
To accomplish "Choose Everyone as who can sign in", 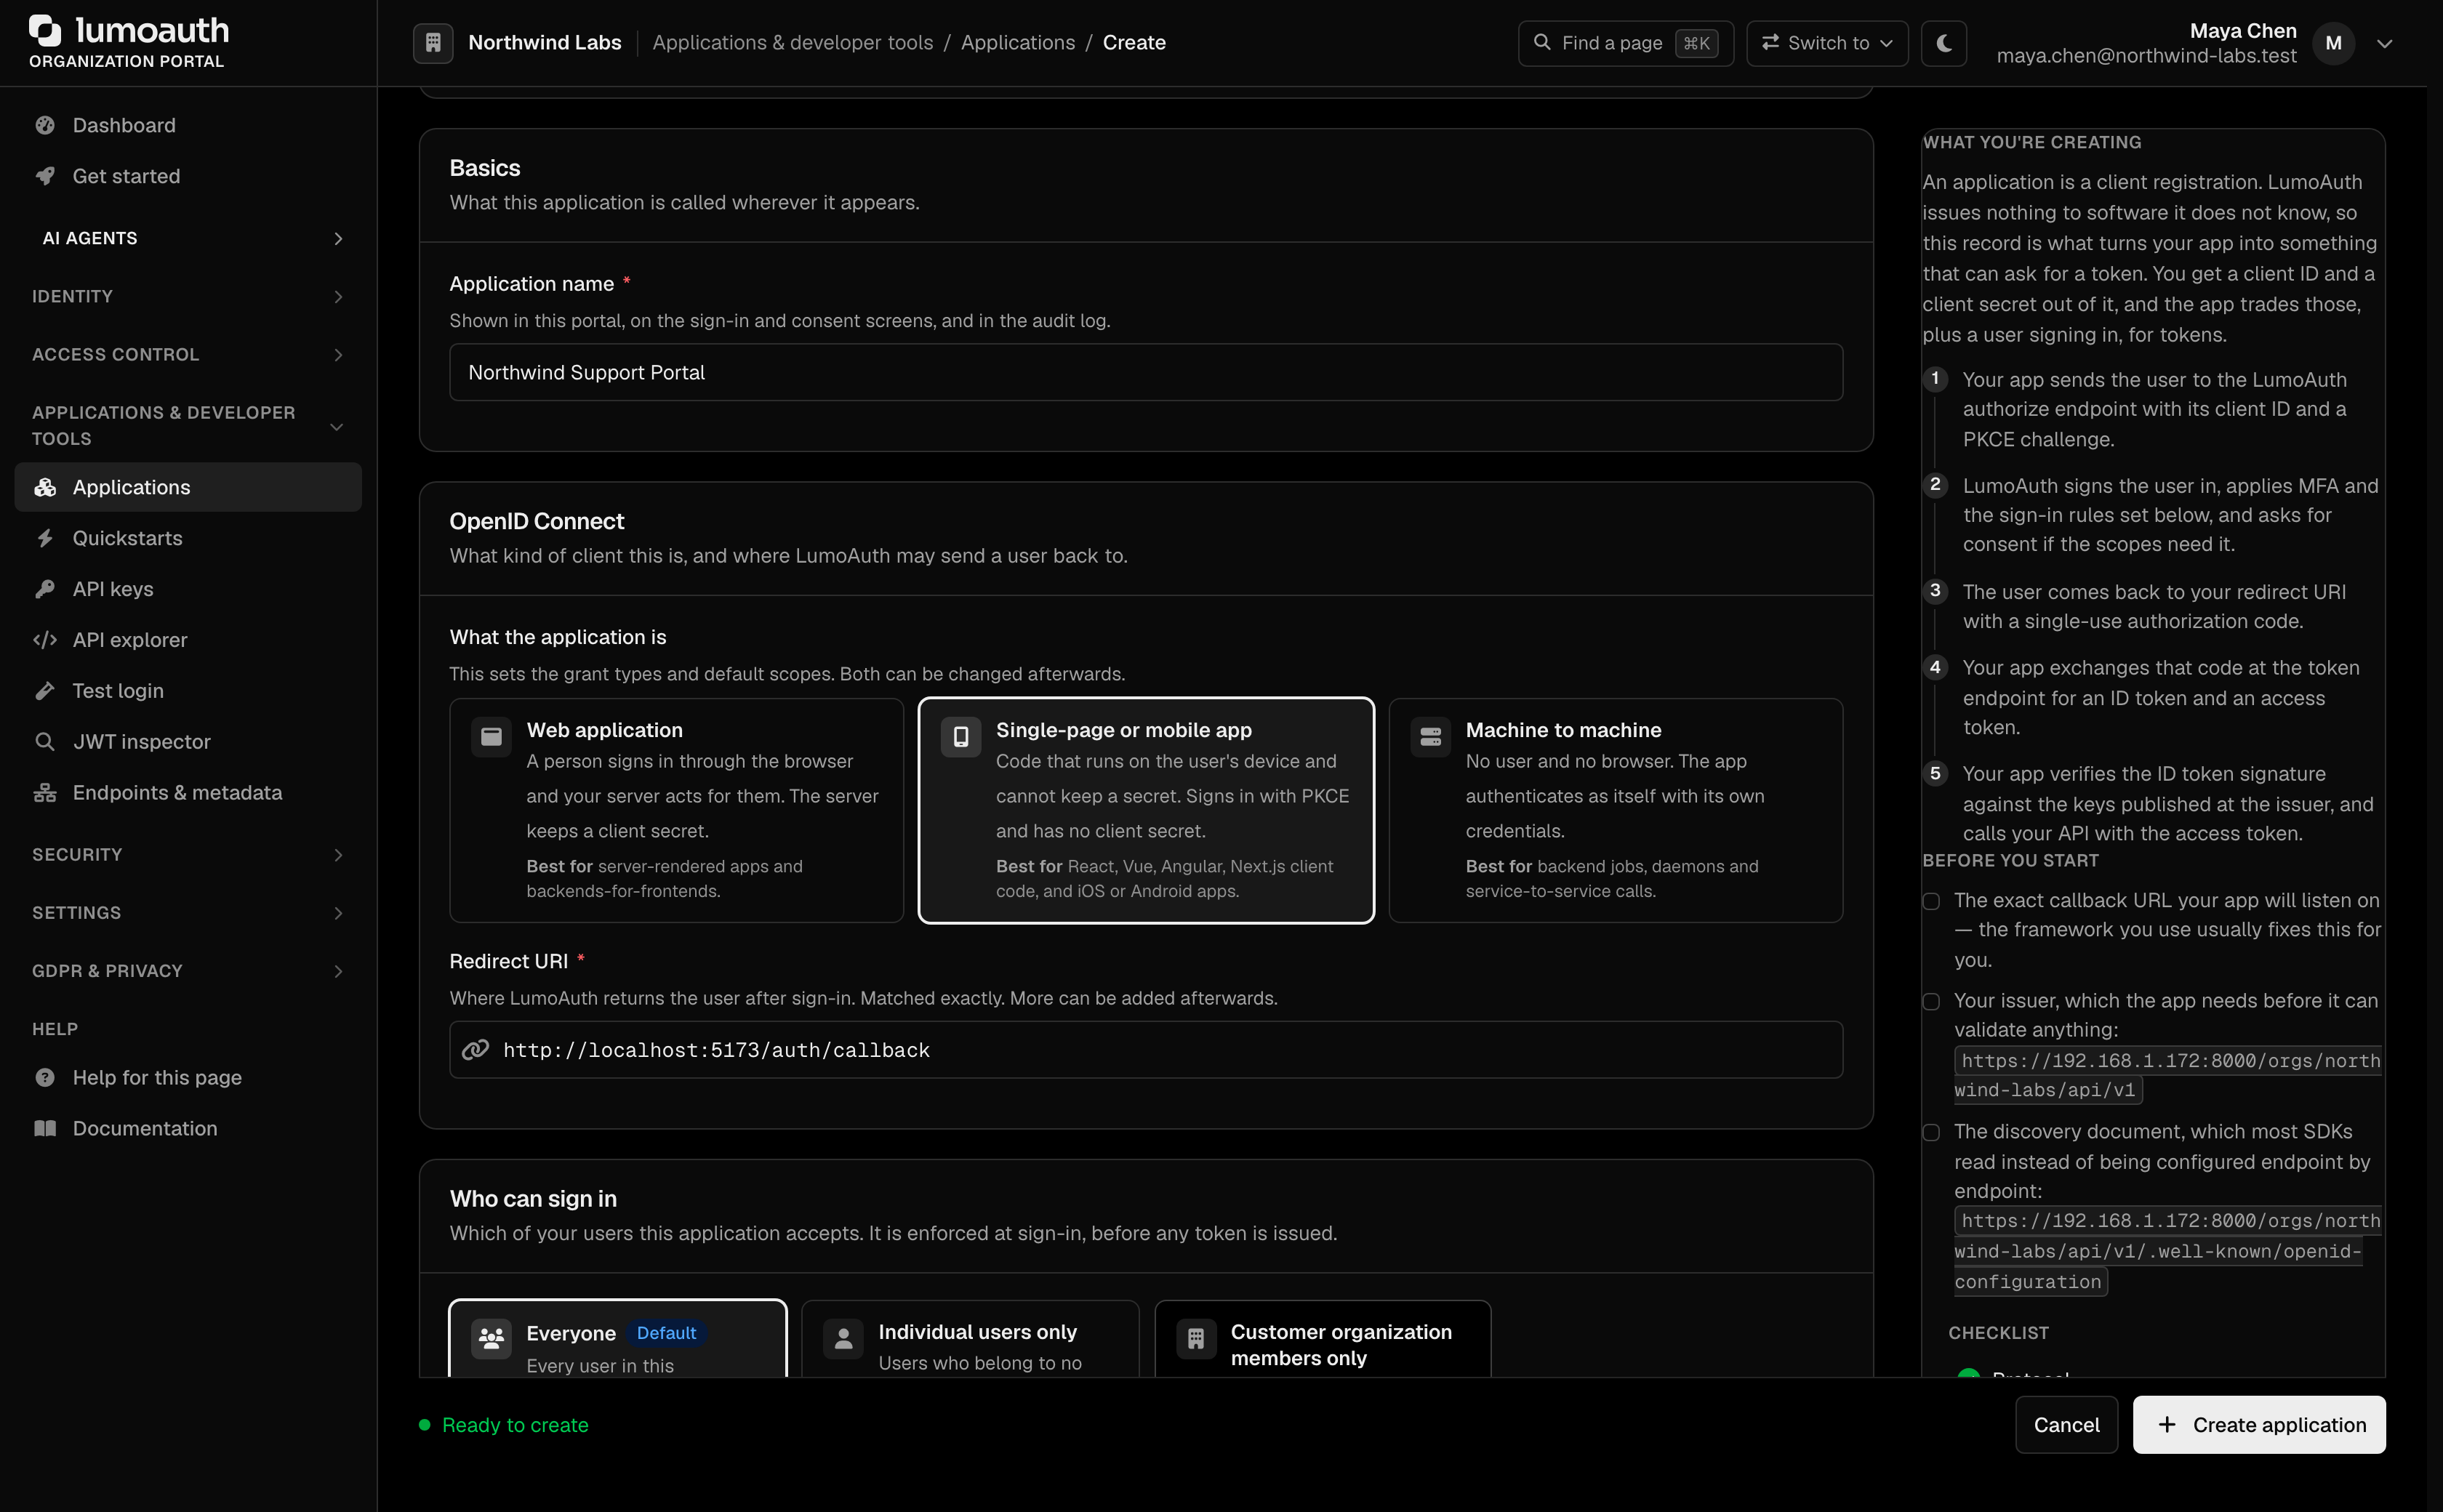I will point(618,1340).
